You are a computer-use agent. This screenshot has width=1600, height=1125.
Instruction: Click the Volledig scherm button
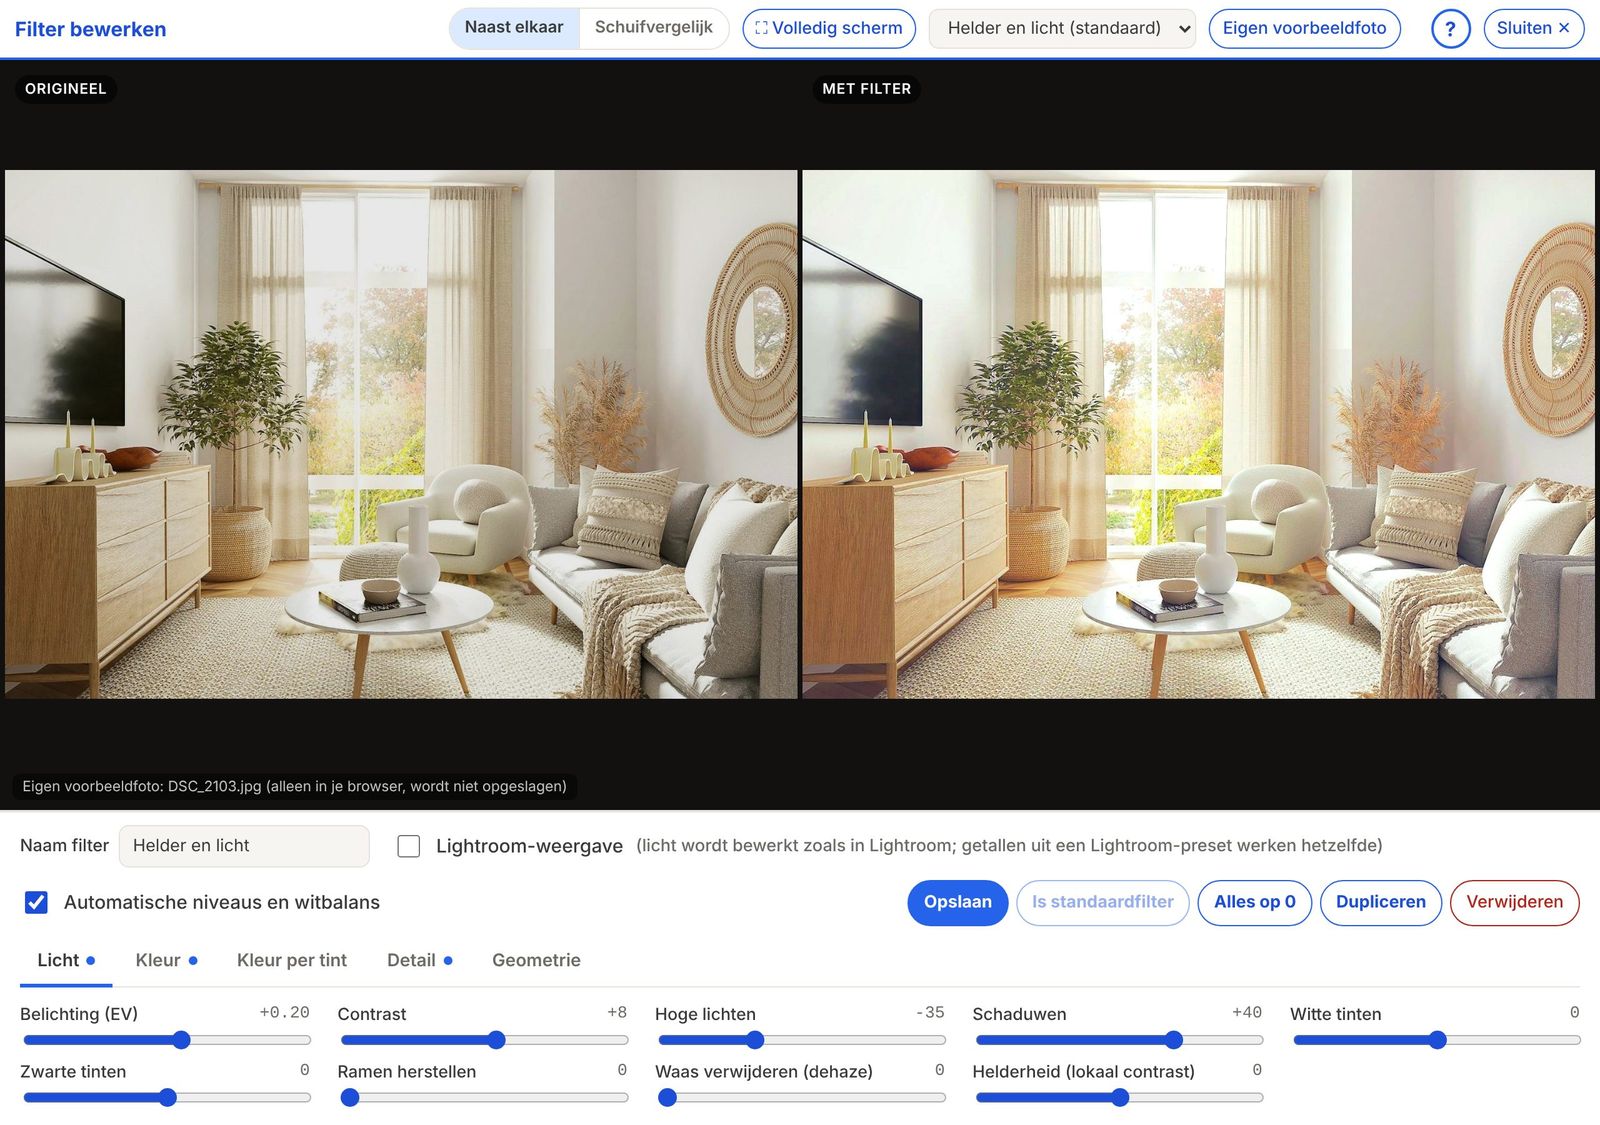[829, 29]
